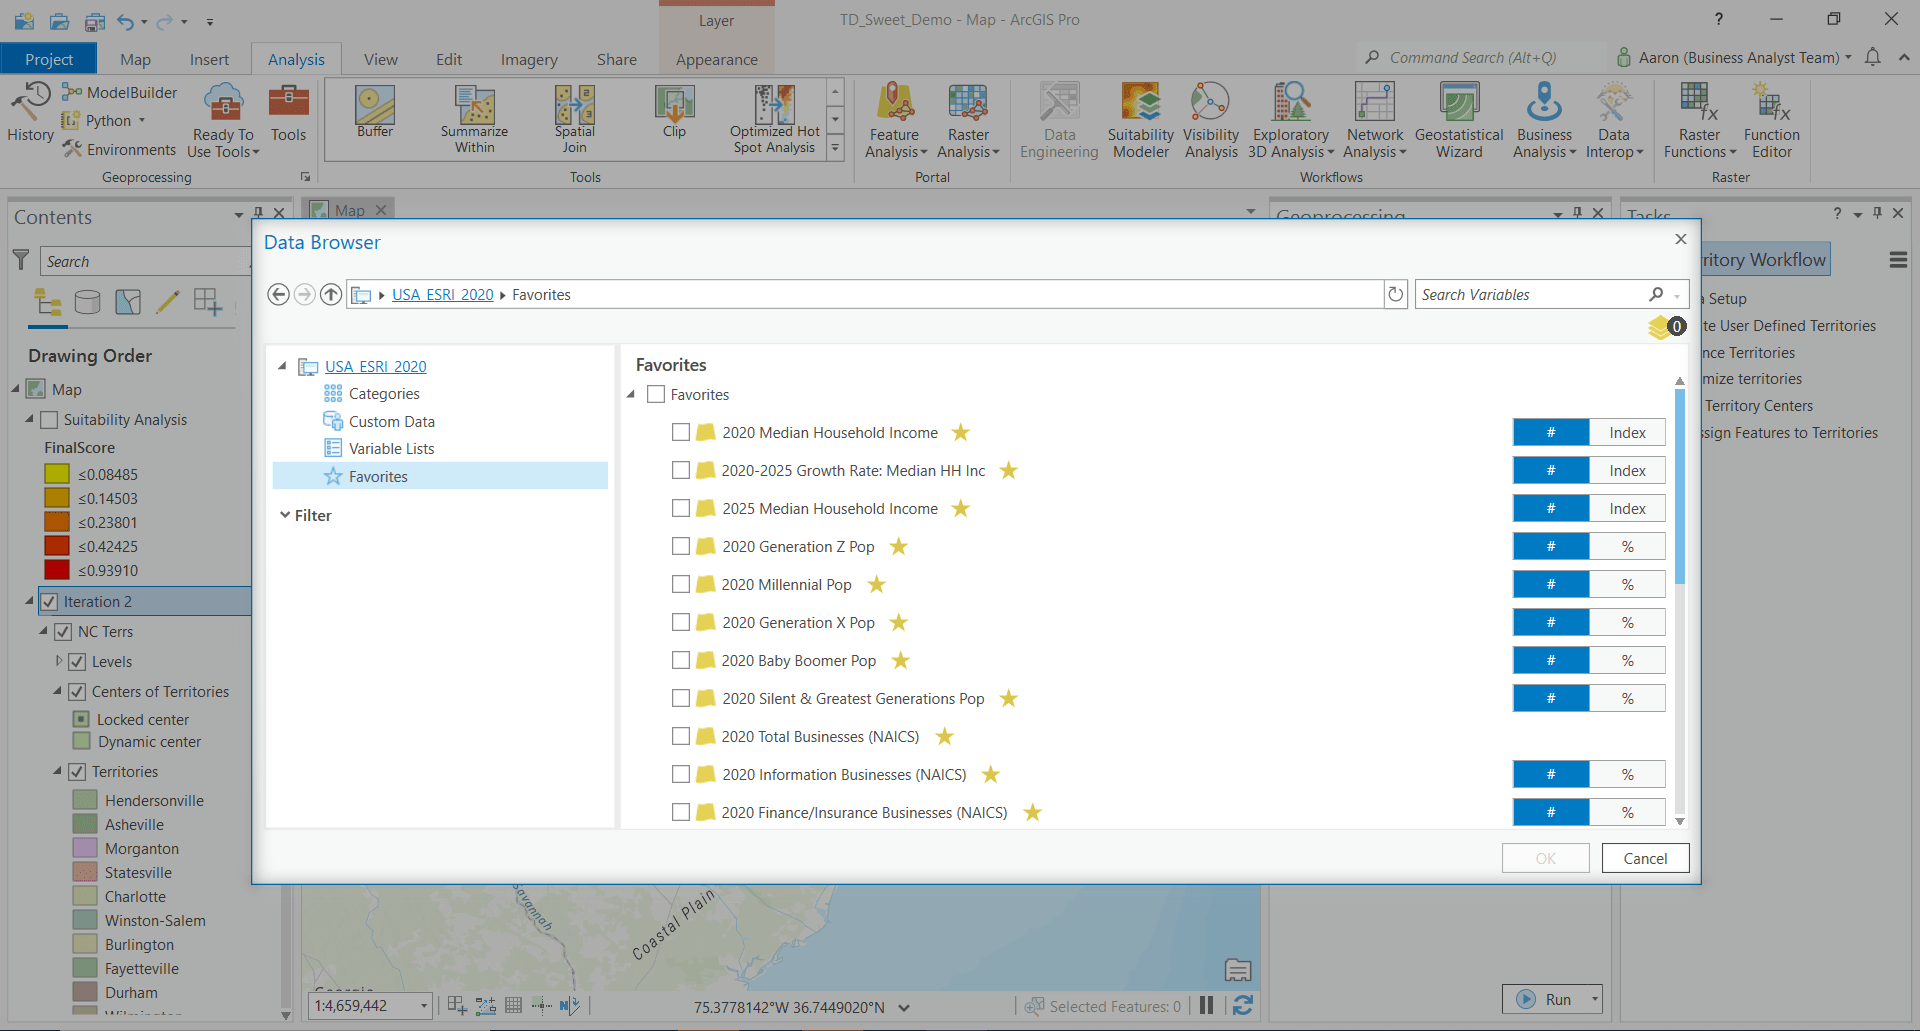Switch Contents to list by drawing order
The width and height of the screenshot is (1920, 1031).
coord(47,302)
